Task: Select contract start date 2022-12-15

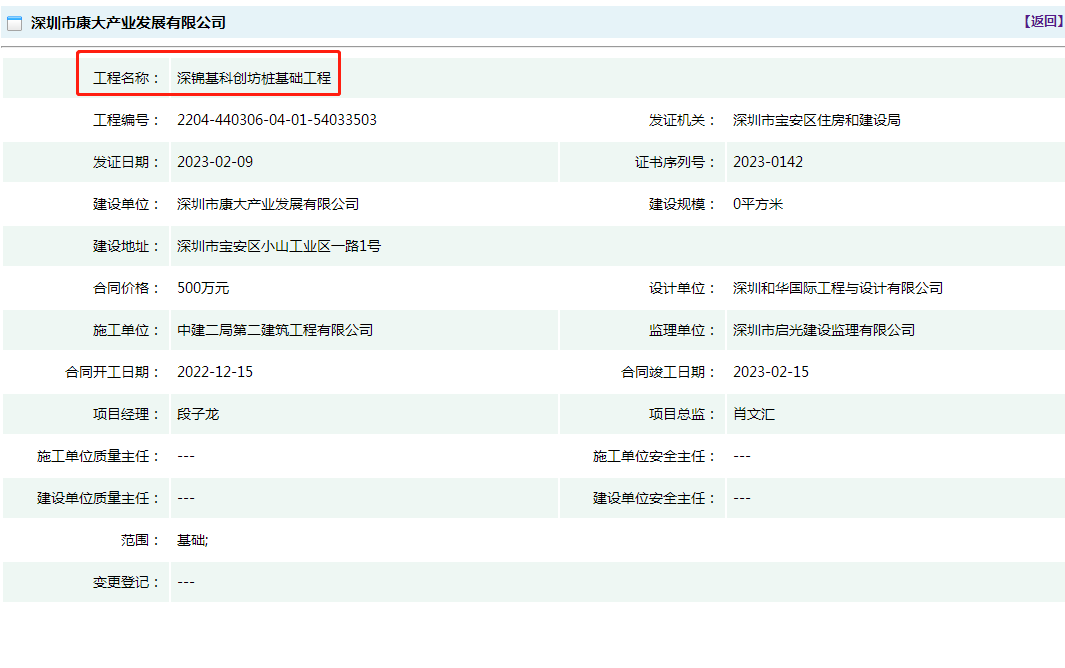Action: pos(215,372)
